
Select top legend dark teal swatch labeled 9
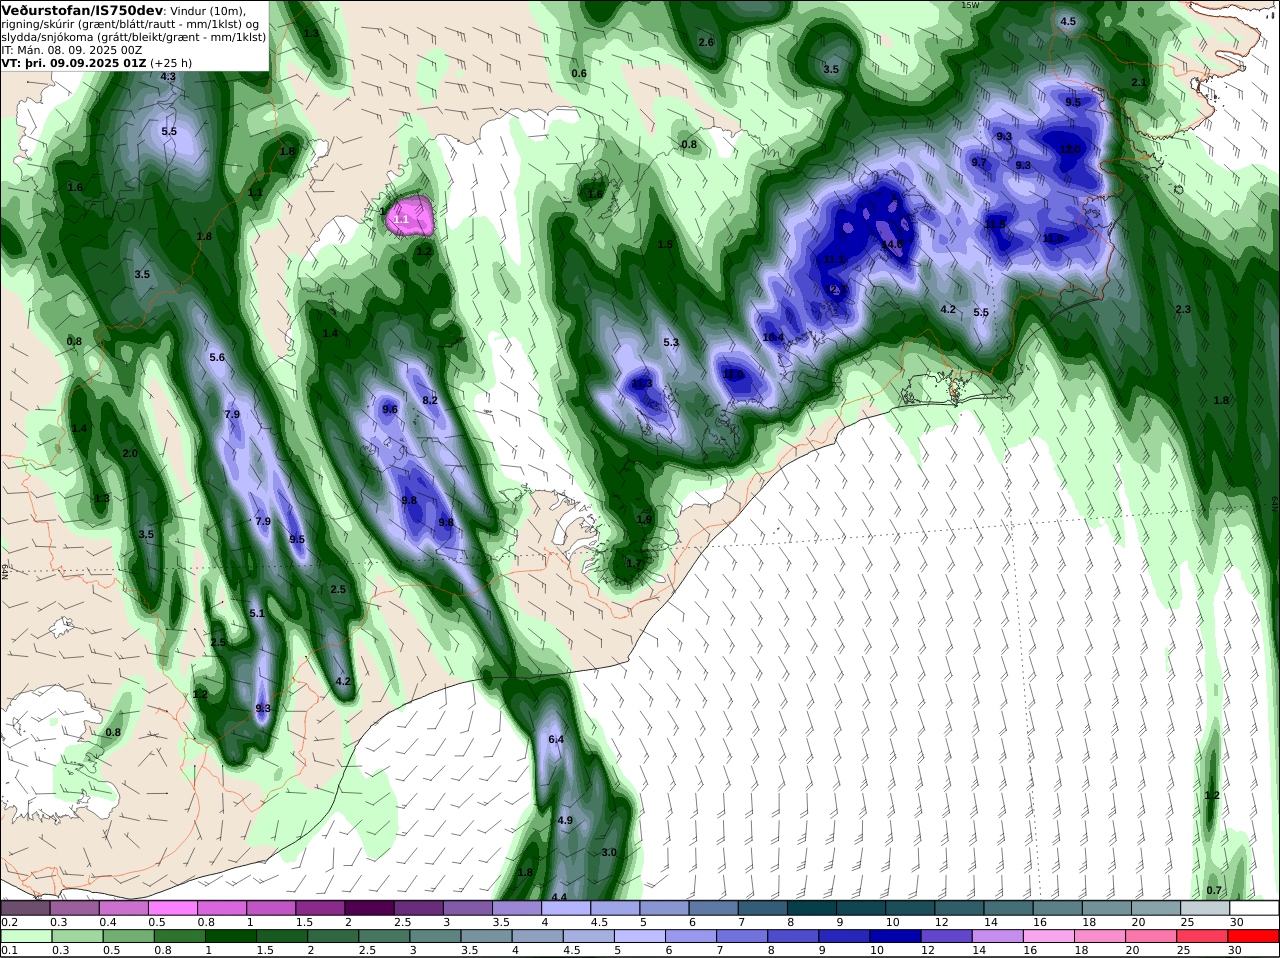pyautogui.click(x=861, y=908)
